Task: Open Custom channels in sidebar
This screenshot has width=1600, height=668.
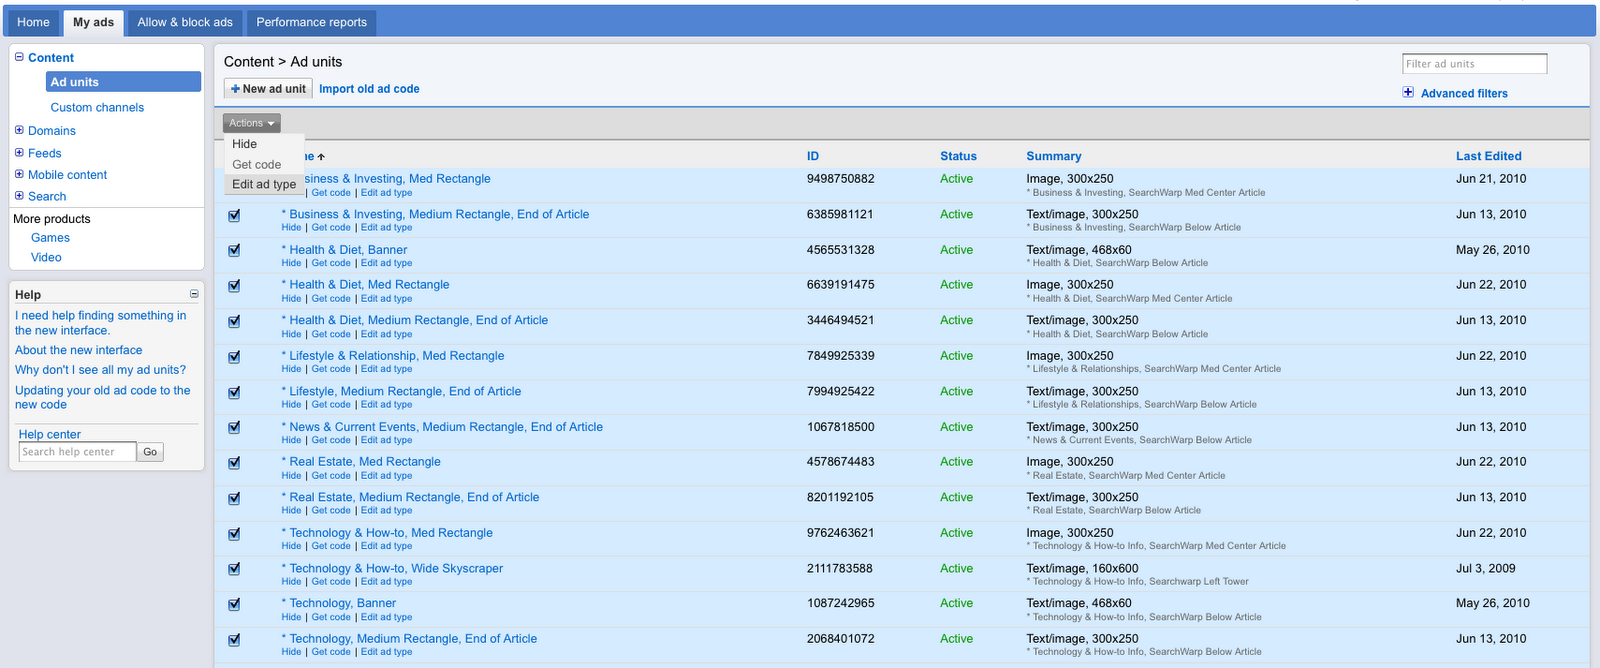Action: pos(97,107)
